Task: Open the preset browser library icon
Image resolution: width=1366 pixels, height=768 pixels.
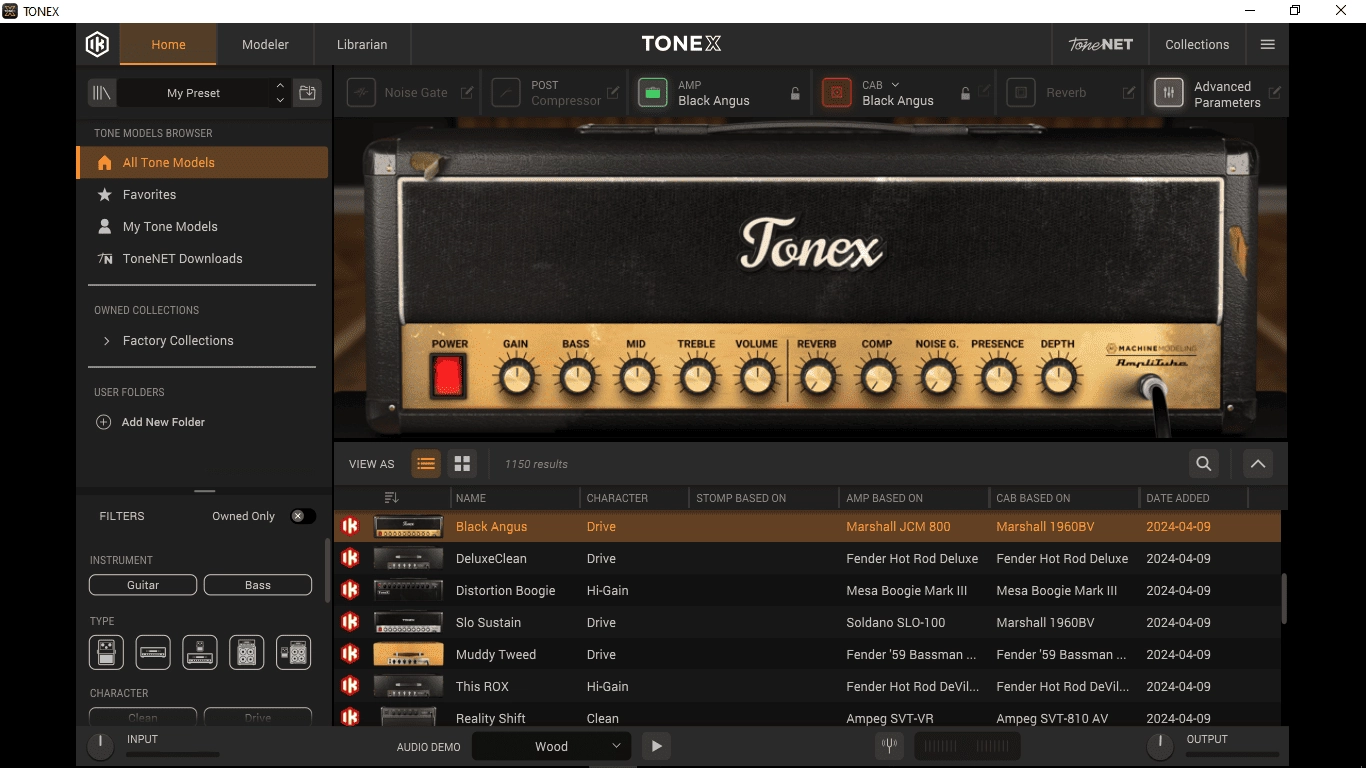Action: point(101,93)
